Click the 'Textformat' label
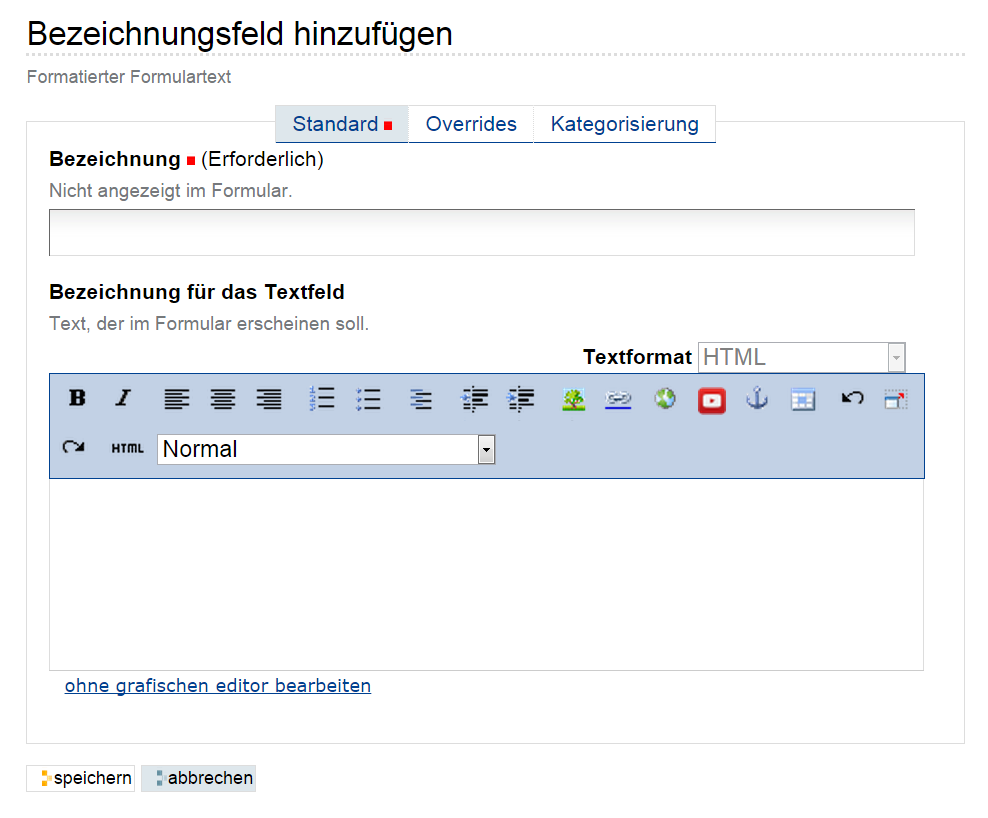This screenshot has width=988, height=818. pos(637,357)
